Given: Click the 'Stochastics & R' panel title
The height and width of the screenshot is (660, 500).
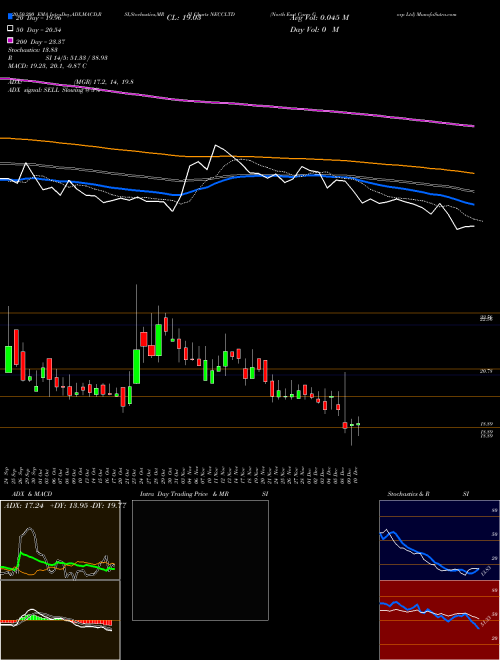Looking at the screenshot, I should [x=408, y=494].
